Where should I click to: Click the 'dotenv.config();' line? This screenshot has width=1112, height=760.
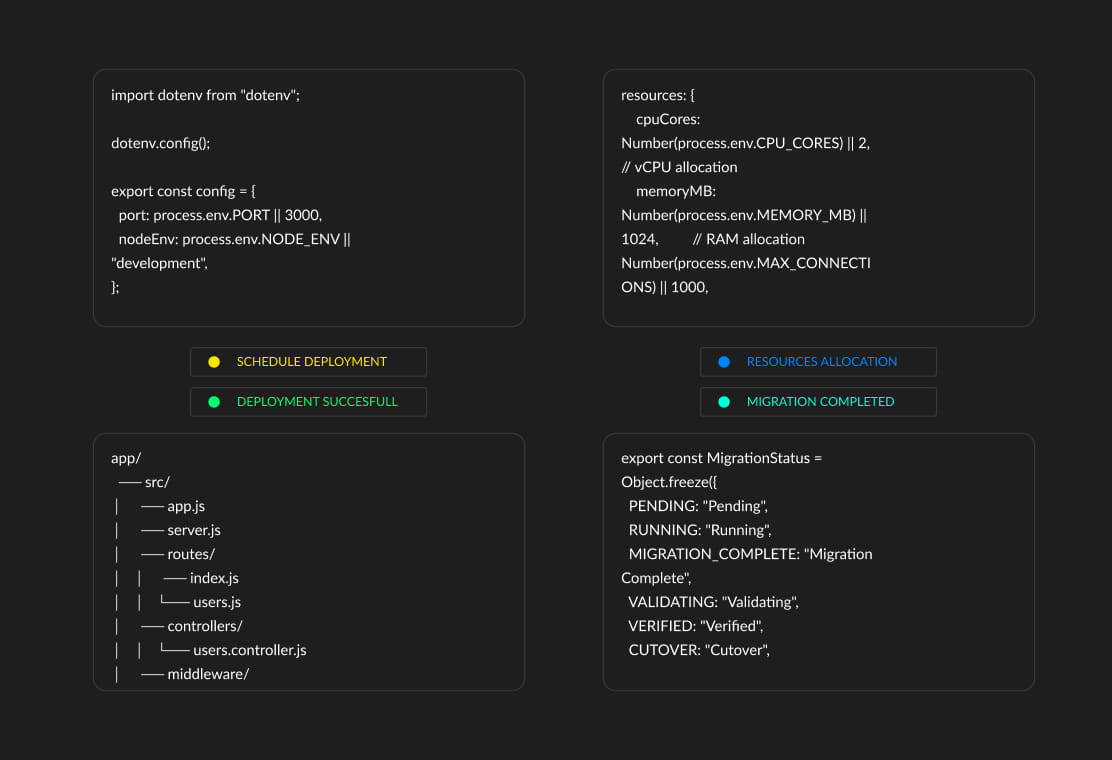click(x=161, y=143)
